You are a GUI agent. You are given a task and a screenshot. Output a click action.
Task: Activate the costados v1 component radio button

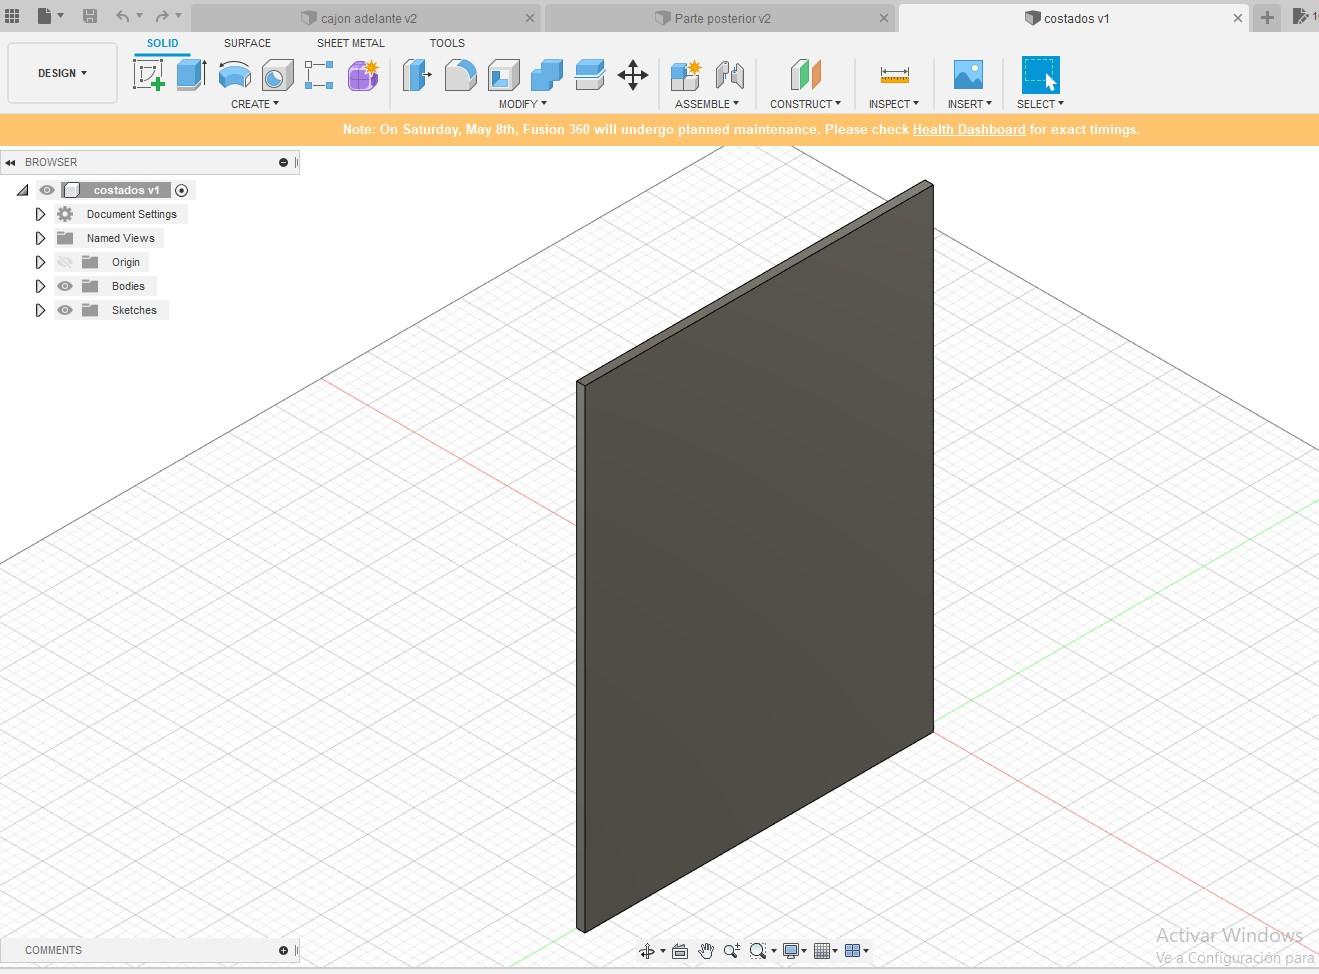click(x=181, y=190)
